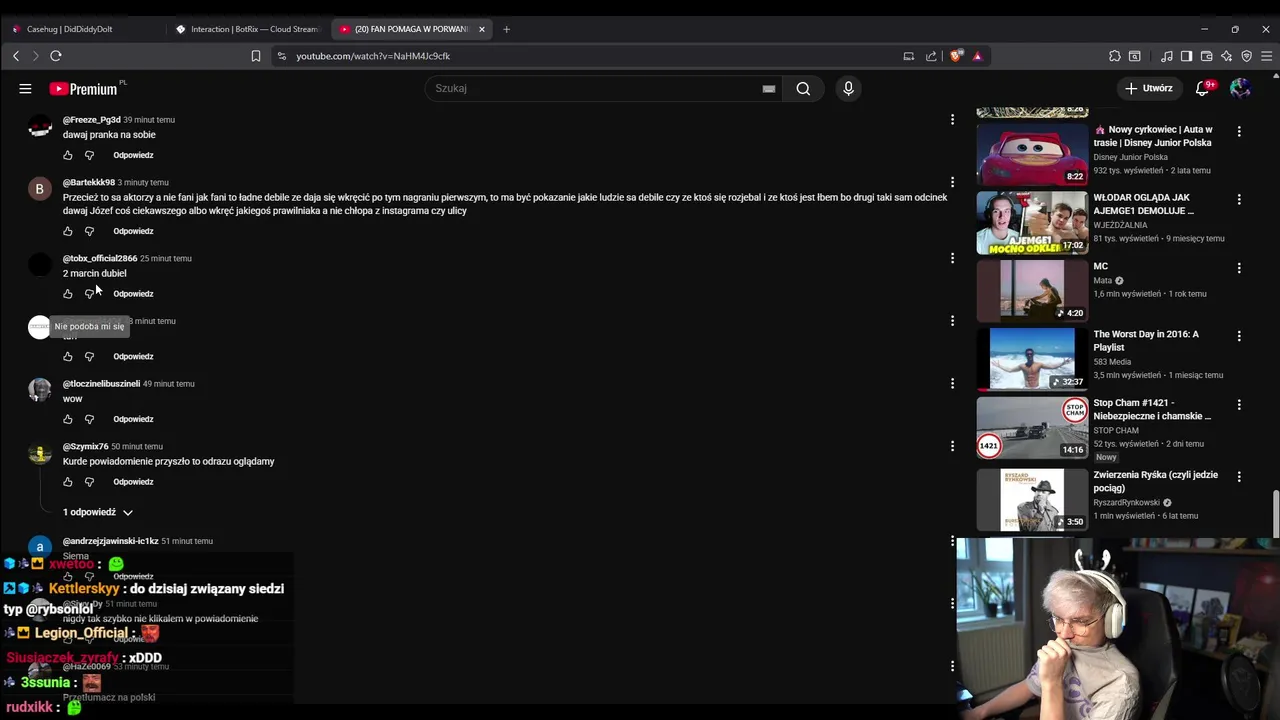The image size is (1280, 720).
Task: Reply to @Bartekk98 with Odpowiedz
Action: tap(133, 232)
